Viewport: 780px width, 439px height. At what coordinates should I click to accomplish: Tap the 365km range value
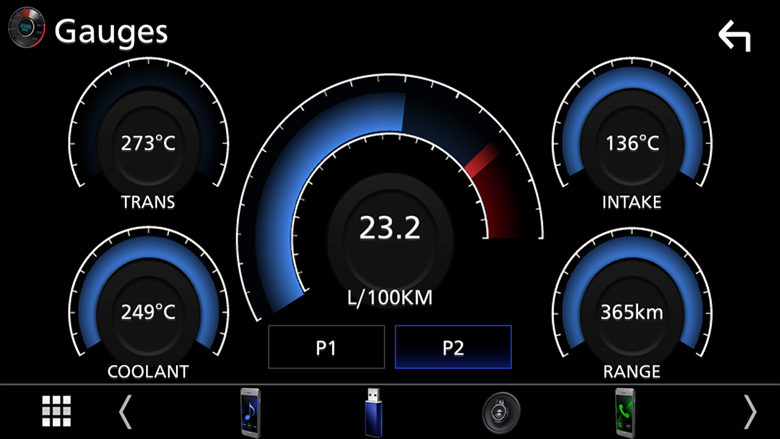[632, 312]
